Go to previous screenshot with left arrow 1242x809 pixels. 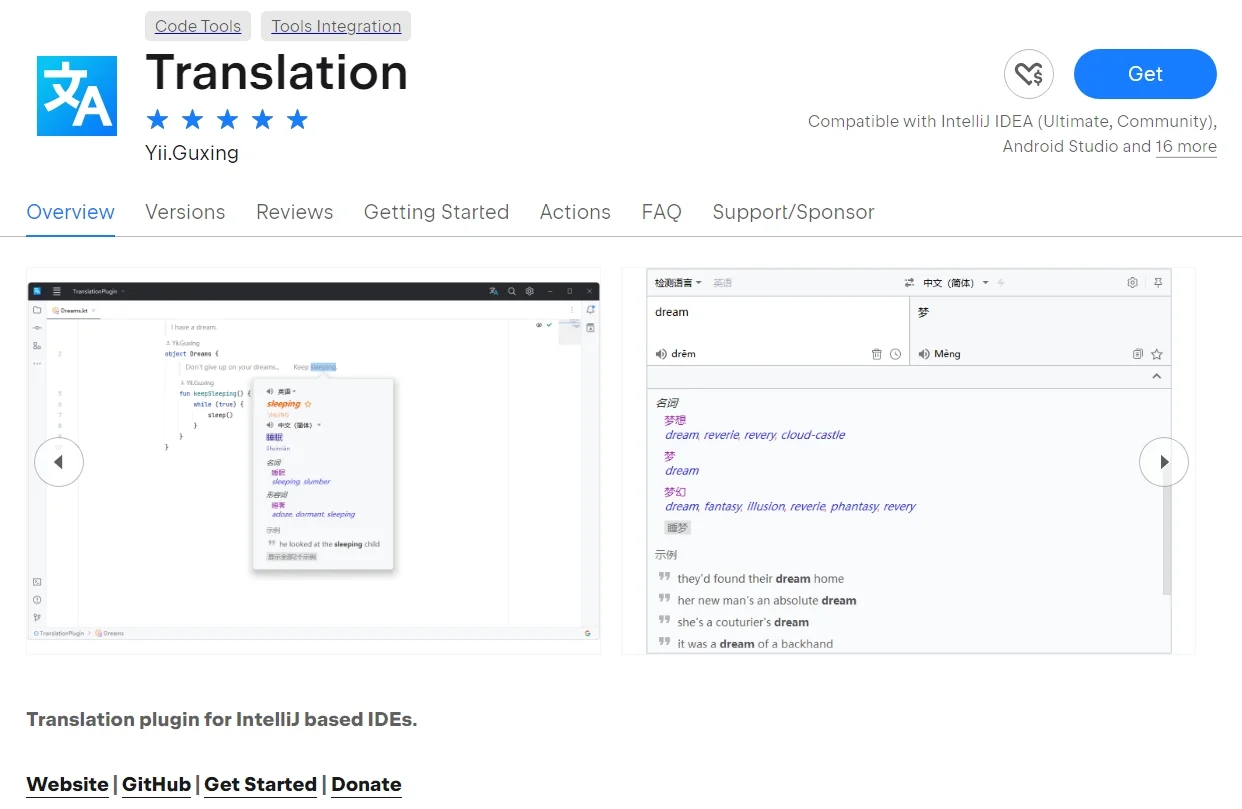click(x=59, y=462)
